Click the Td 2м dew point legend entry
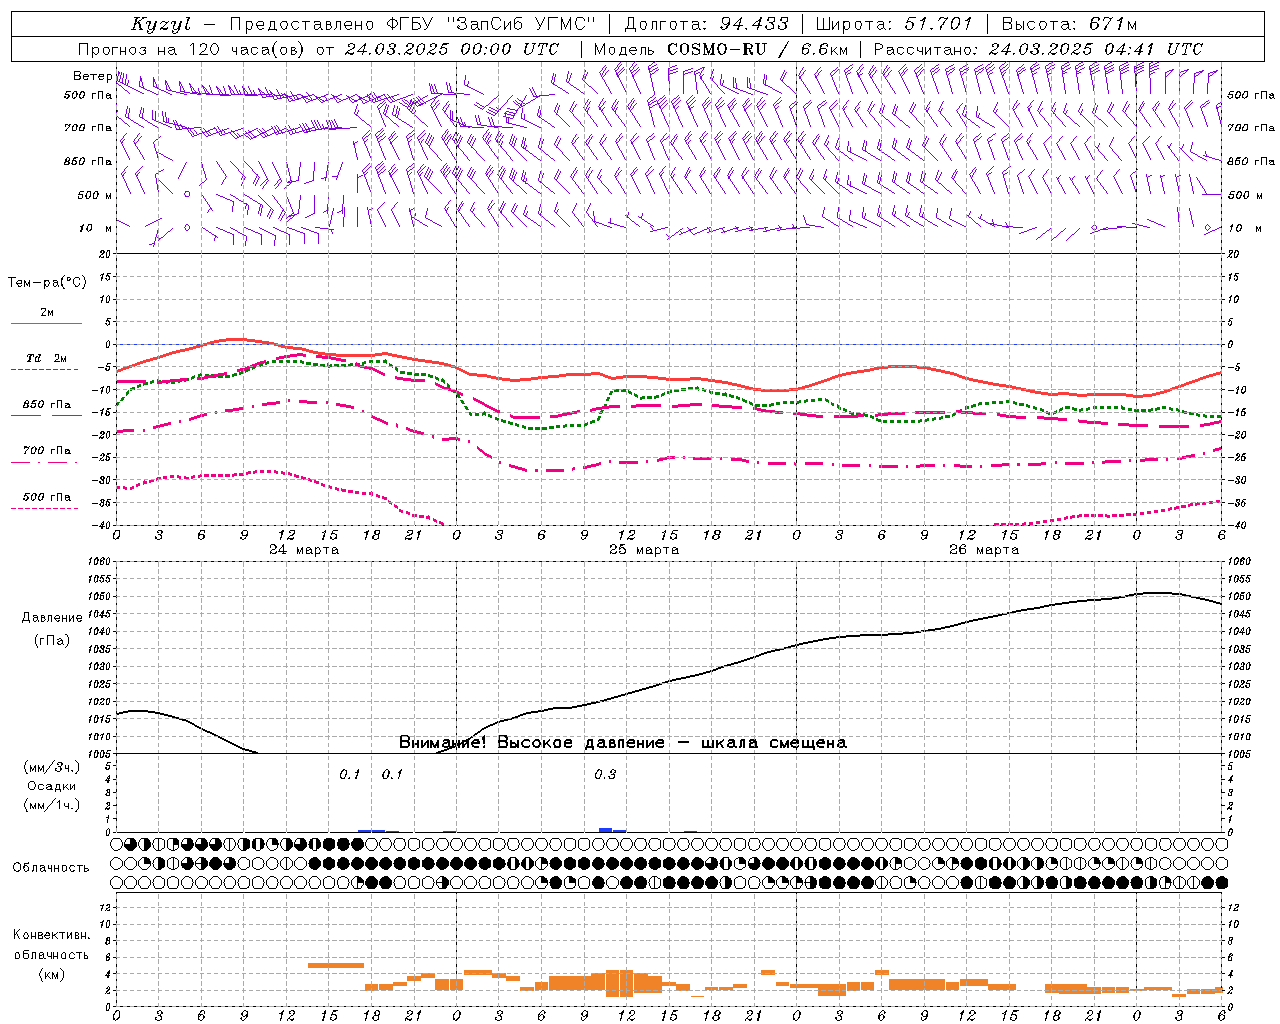The width and height of the screenshot is (1280, 1024). (x=47, y=358)
